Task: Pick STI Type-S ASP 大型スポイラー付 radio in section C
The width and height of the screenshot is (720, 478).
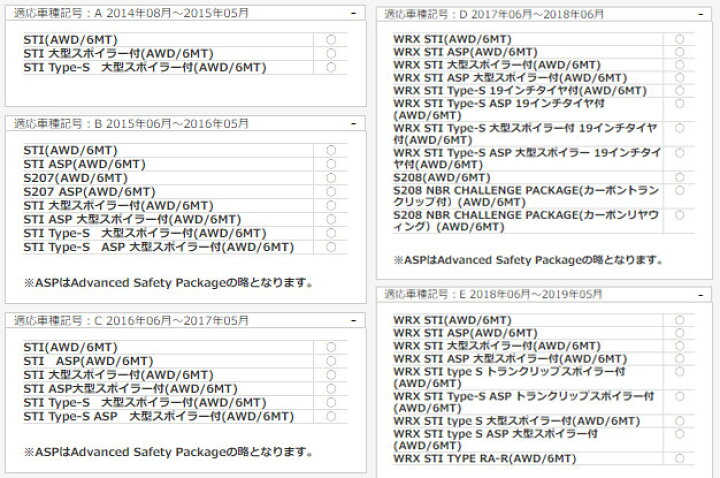Action: coord(331,416)
